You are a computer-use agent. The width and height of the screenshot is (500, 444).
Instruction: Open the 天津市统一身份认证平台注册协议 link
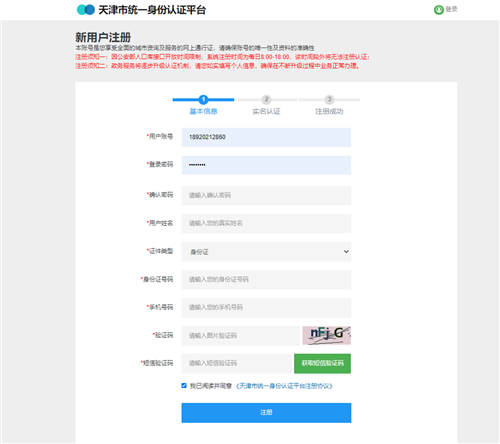284,386
